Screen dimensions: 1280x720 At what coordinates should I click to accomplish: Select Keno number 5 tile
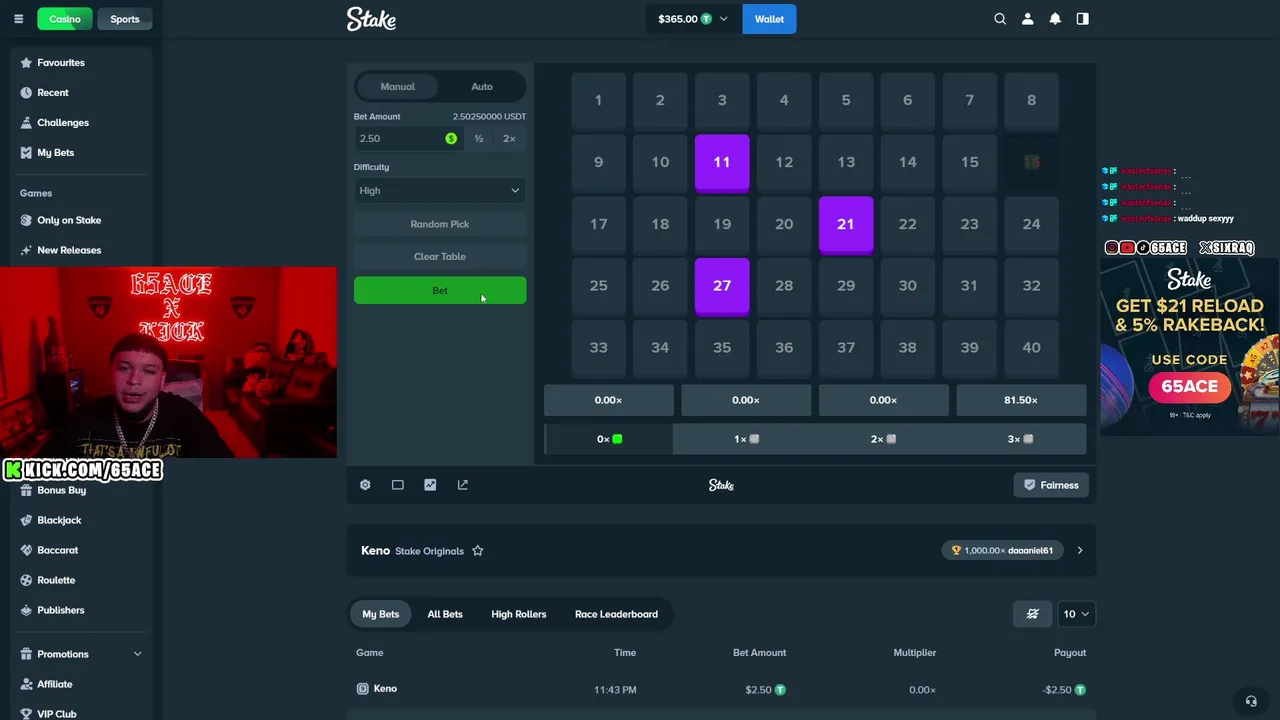tap(846, 100)
